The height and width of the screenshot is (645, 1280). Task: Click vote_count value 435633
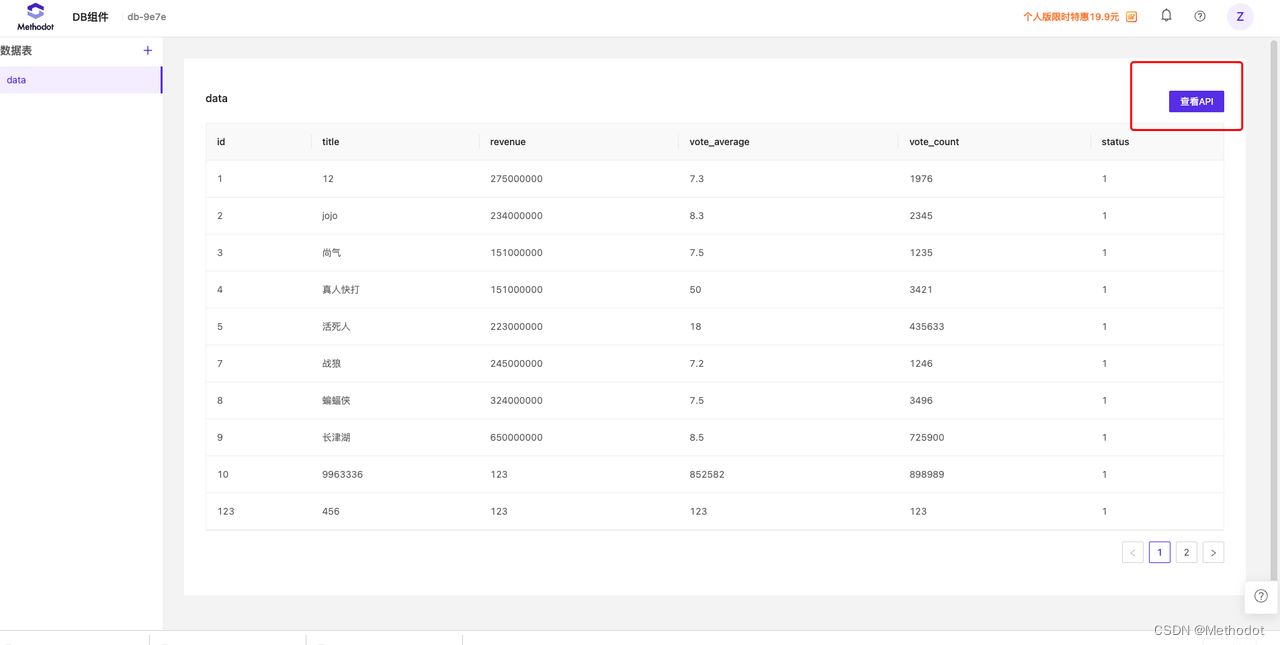click(x=927, y=327)
